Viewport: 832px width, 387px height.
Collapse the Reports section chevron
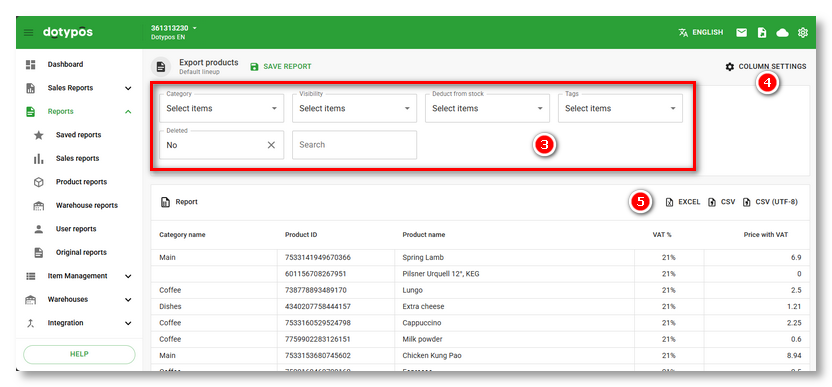128,111
